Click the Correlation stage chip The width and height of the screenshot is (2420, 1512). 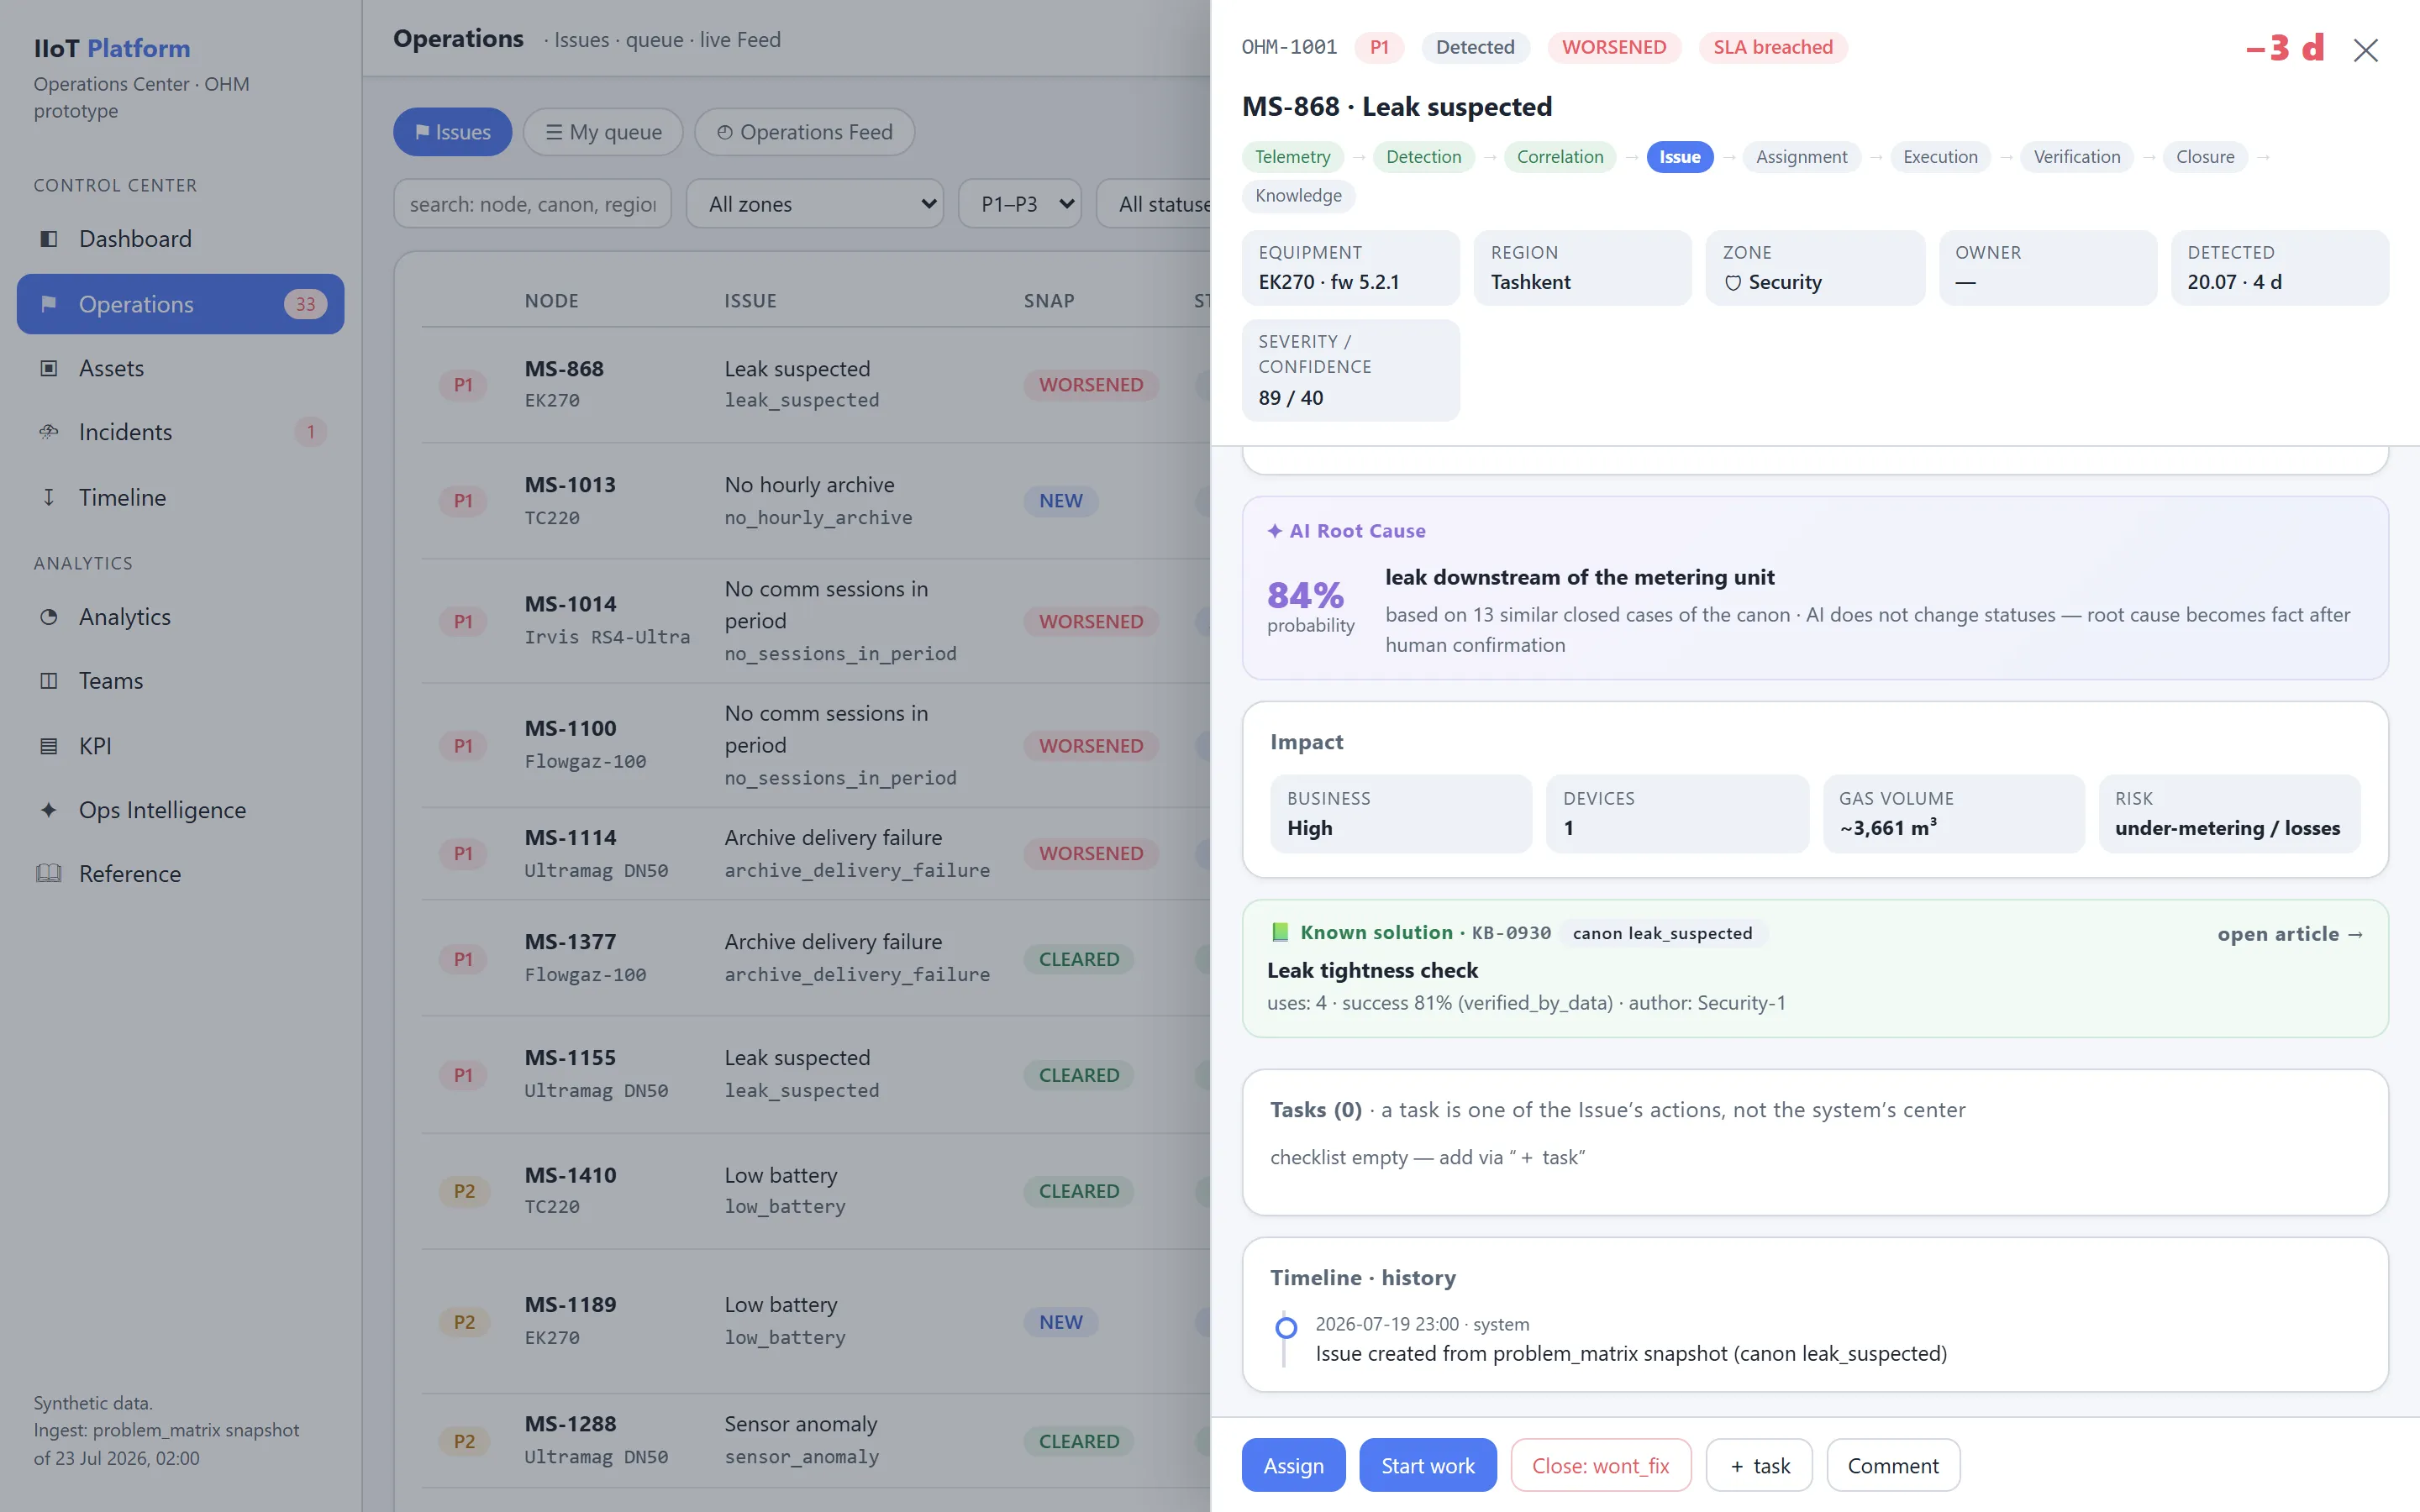[x=1559, y=157]
